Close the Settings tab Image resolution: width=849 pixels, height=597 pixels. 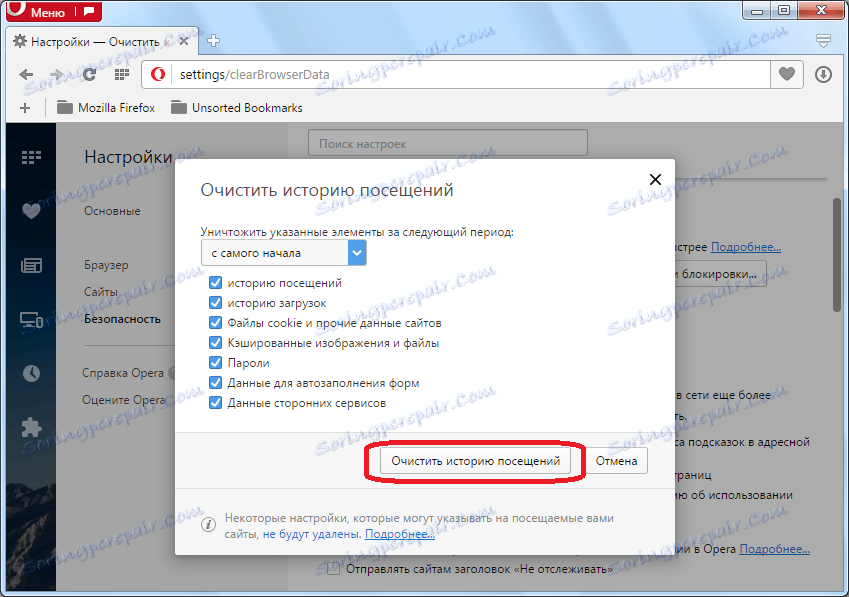184,41
